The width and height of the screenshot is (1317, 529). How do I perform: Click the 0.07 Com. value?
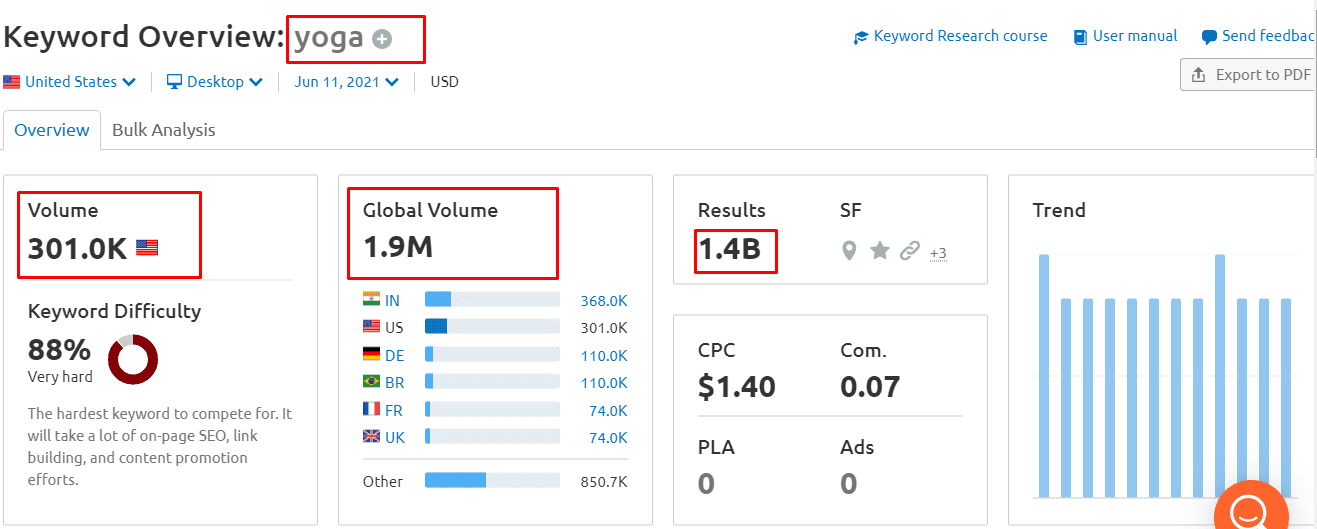point(870,386)
